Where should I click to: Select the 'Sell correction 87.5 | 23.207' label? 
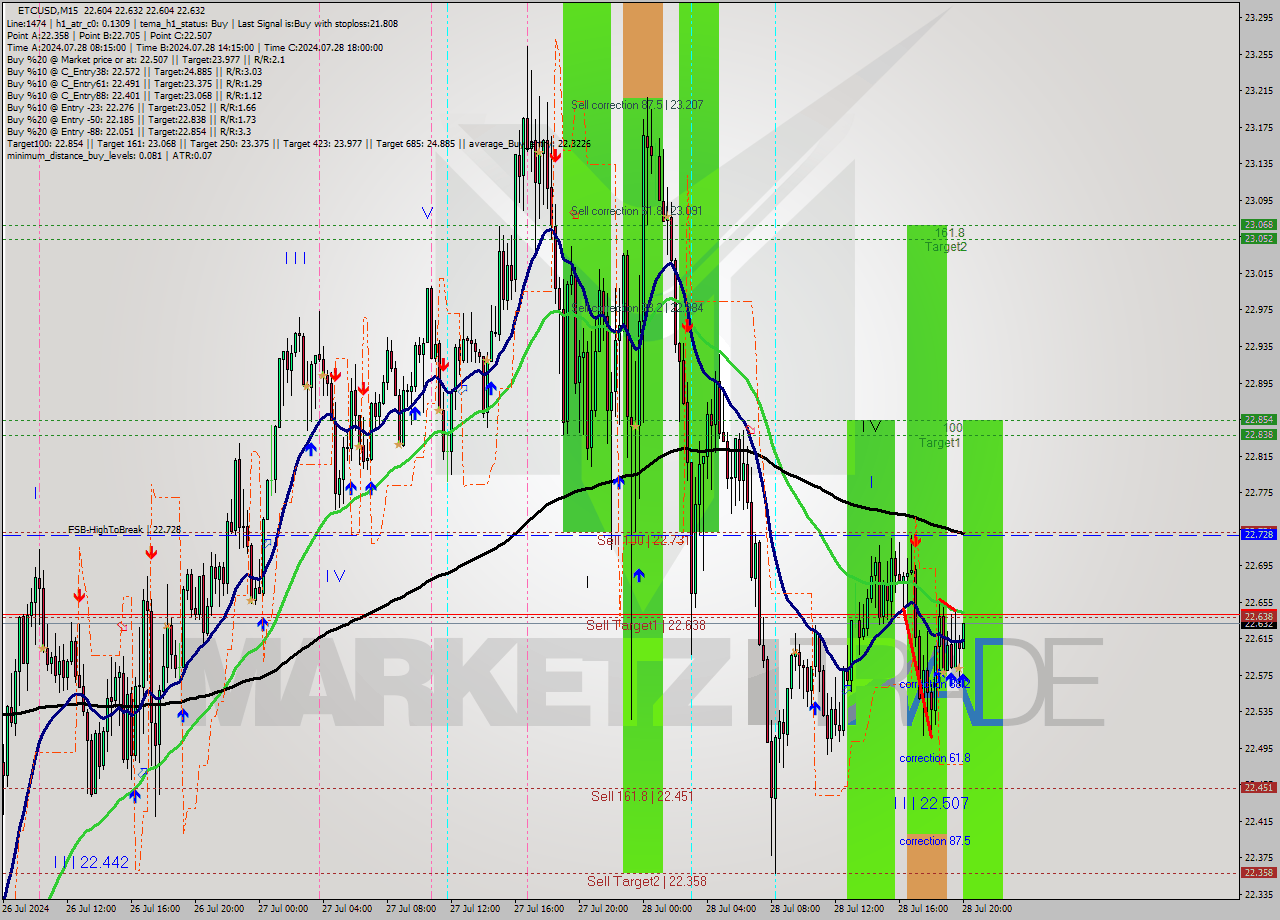(637, 105)
